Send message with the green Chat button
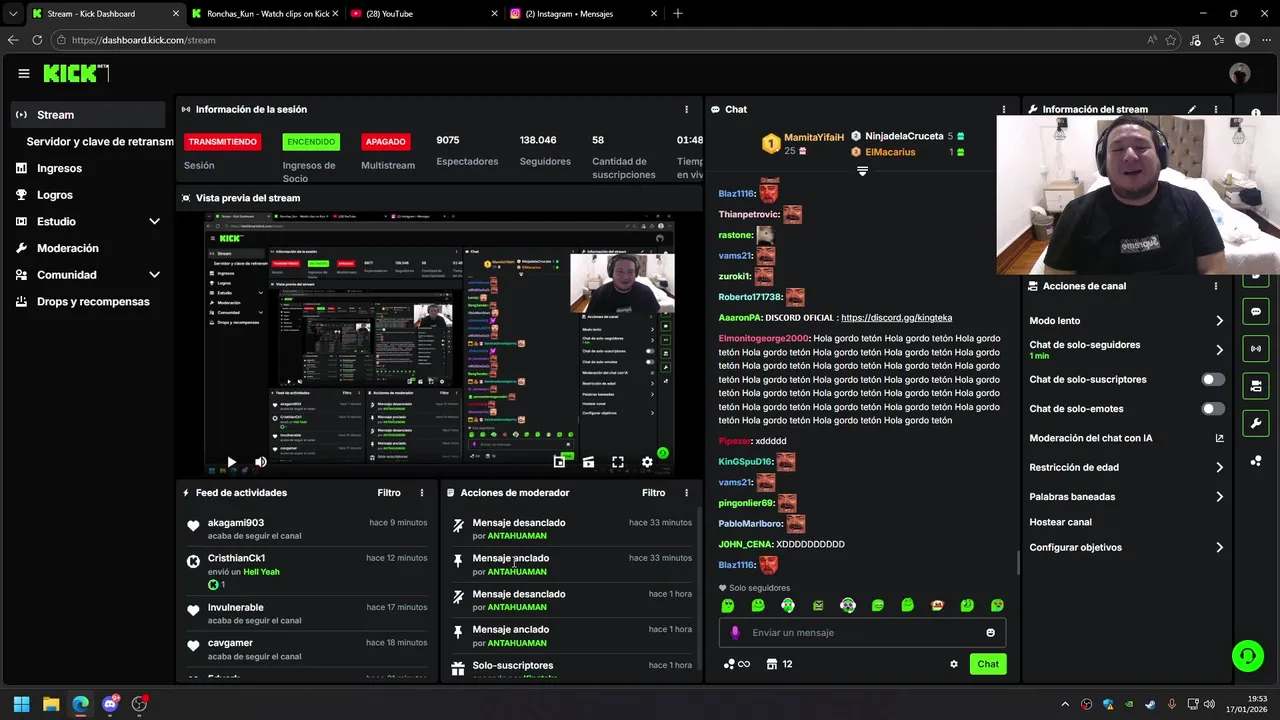Image resolution: width=1280 pixels, height=720 pixels. (988, 664)
